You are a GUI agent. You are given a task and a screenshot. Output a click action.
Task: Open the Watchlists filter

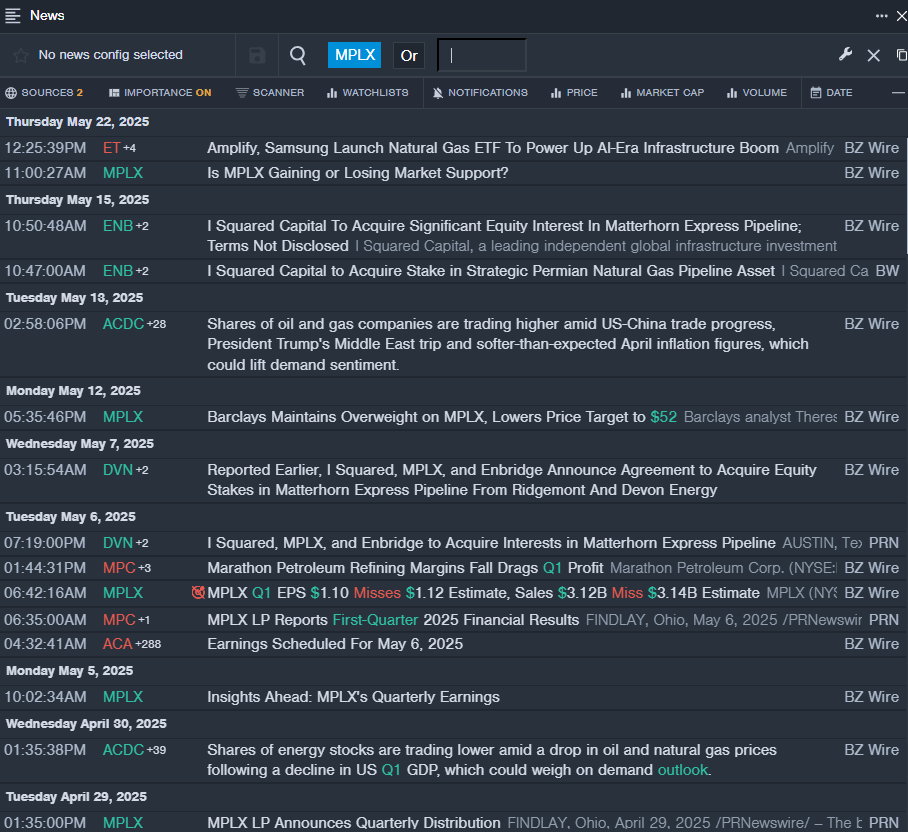[368, 93]
